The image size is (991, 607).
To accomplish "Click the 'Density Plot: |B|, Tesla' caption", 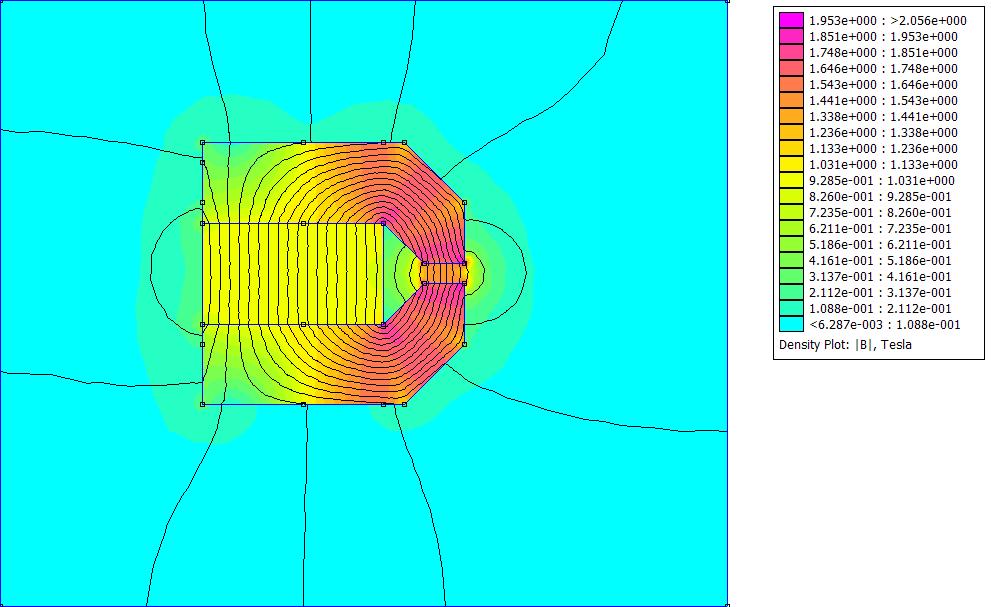I will (x=845, y=345).
